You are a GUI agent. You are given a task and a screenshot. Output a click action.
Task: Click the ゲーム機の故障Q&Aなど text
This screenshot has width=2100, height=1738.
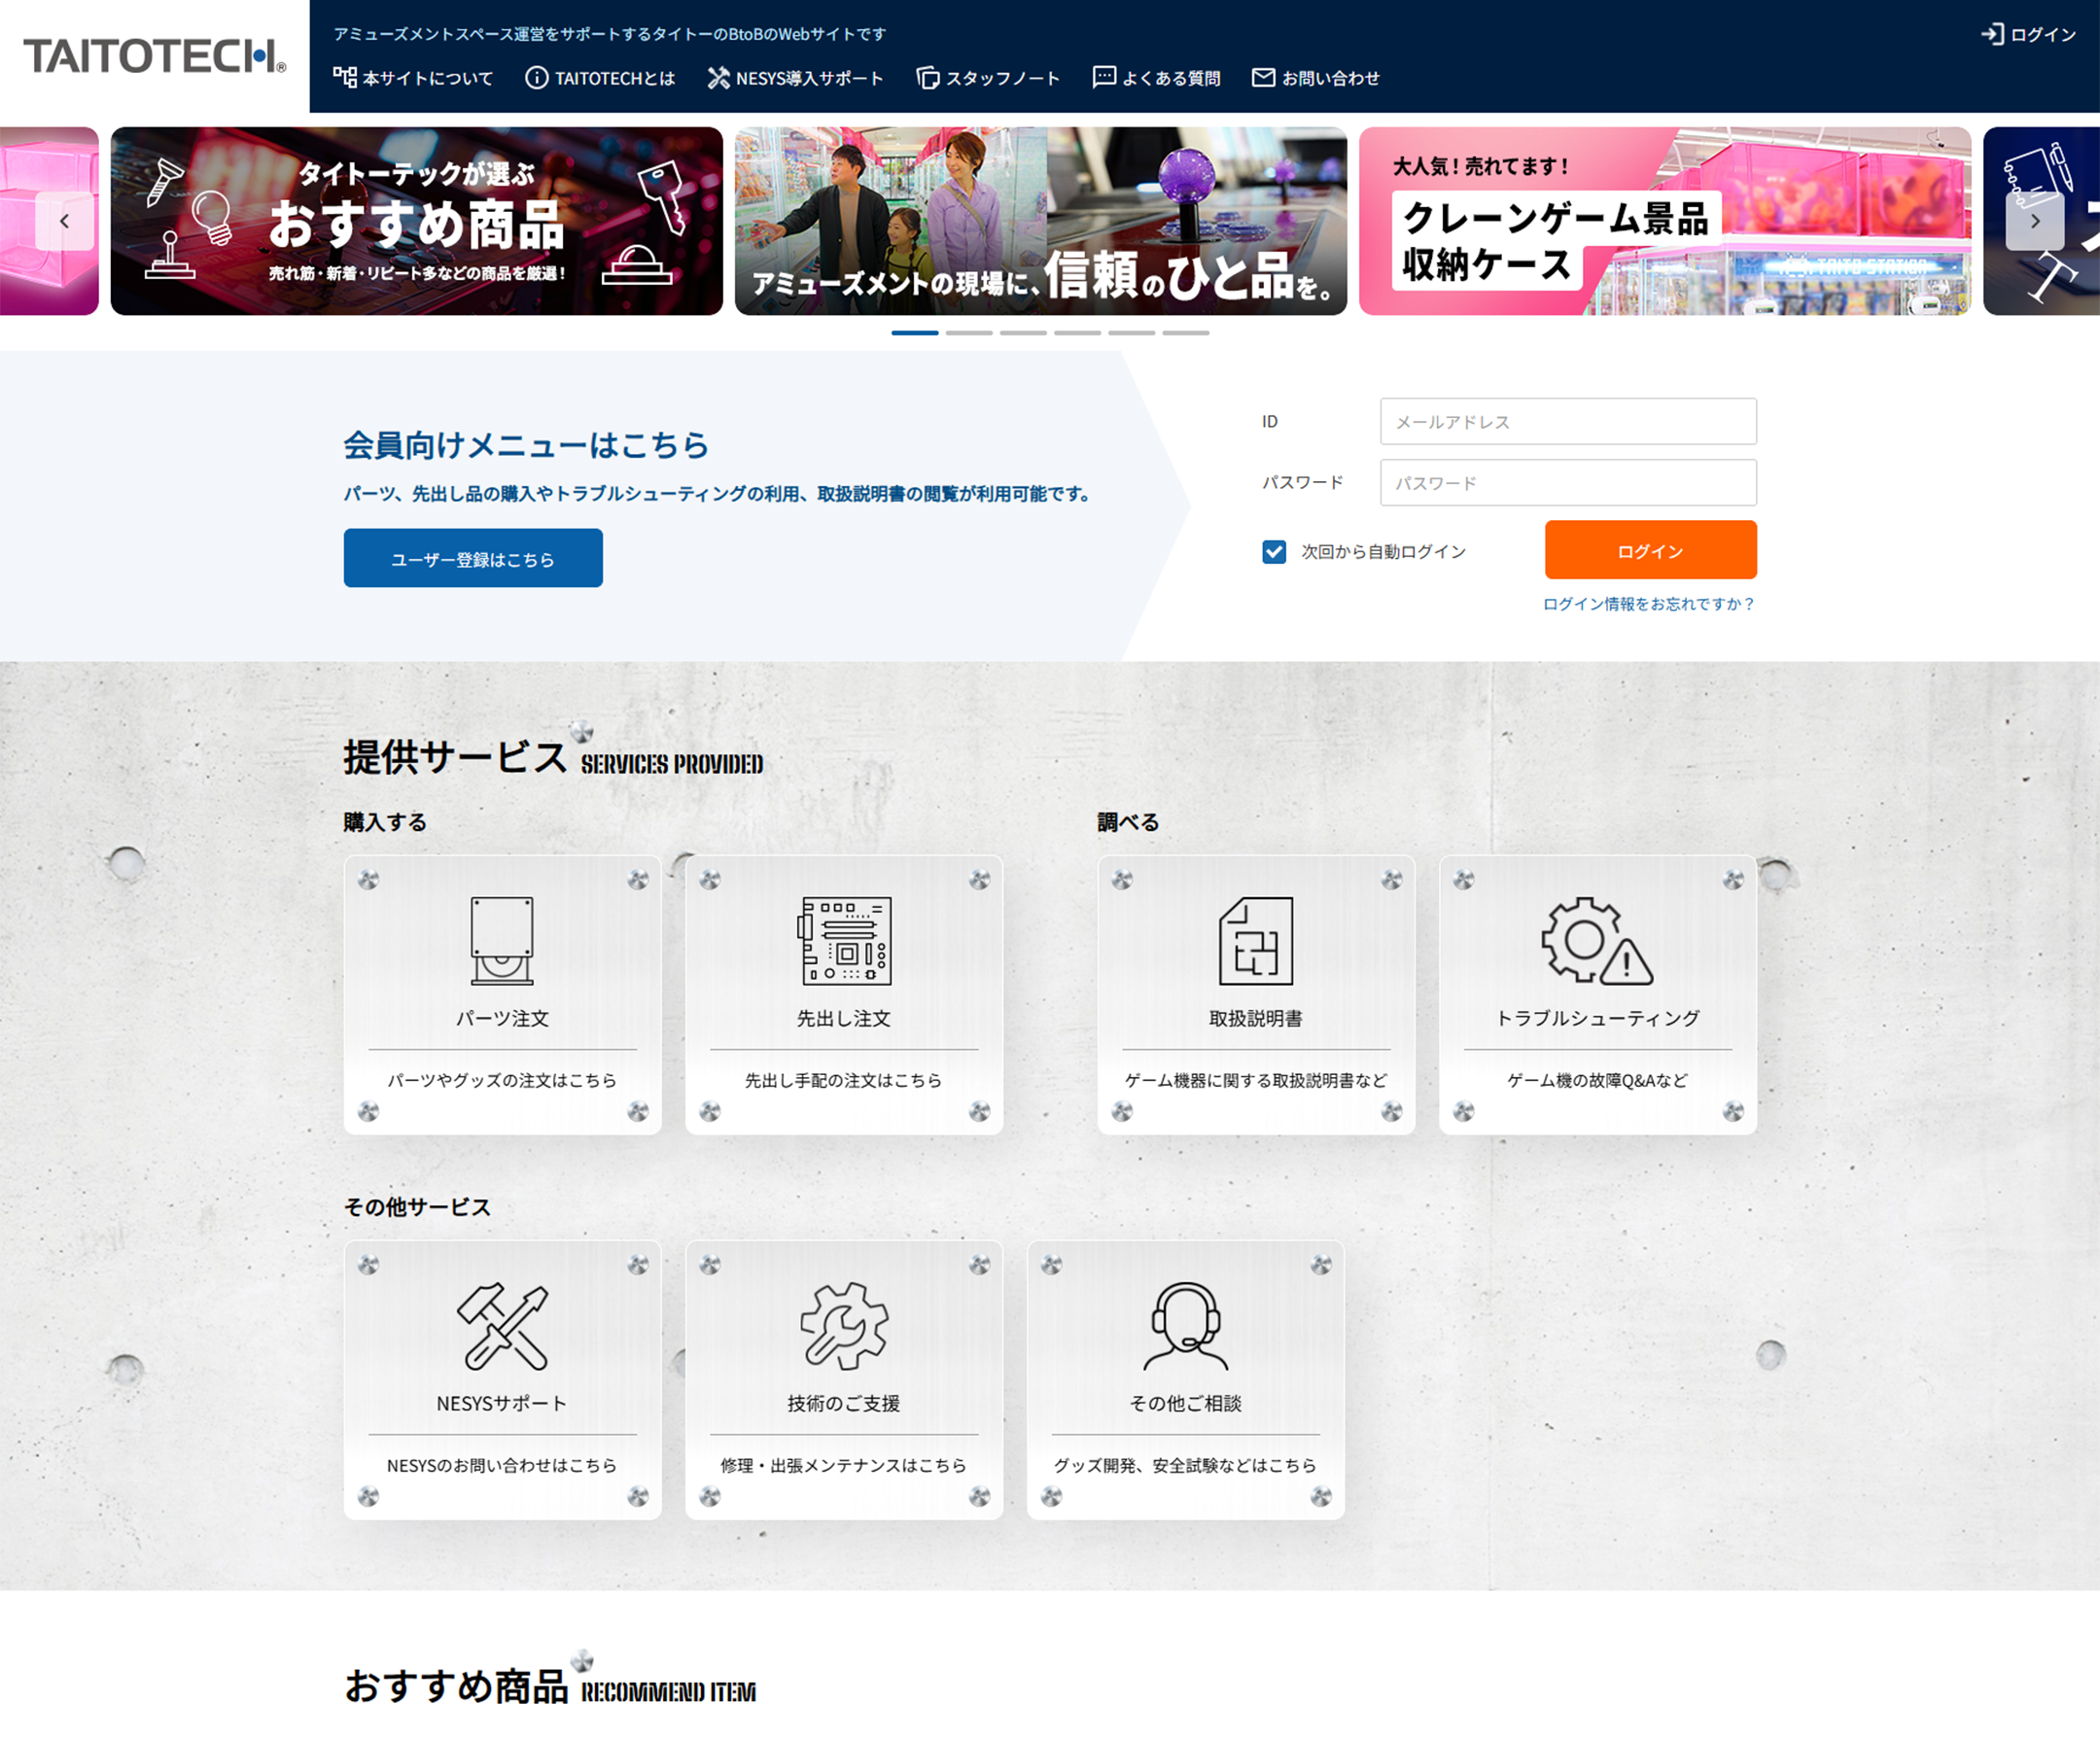point(1597,1080)
